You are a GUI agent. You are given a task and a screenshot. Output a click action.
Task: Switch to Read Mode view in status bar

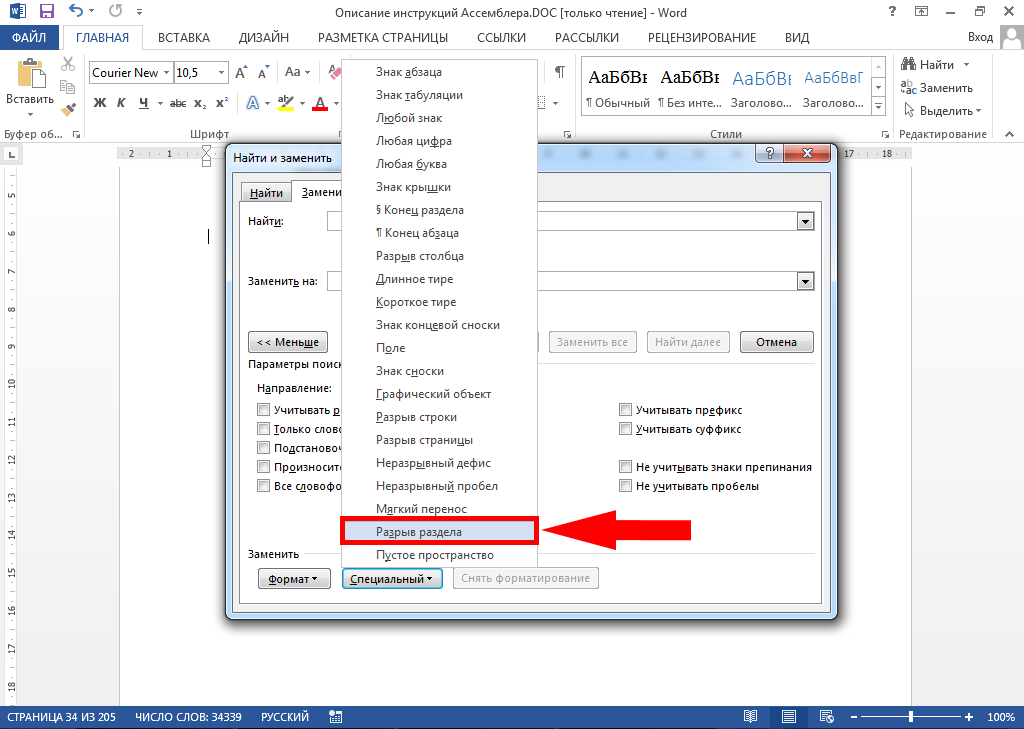[750, 717]
